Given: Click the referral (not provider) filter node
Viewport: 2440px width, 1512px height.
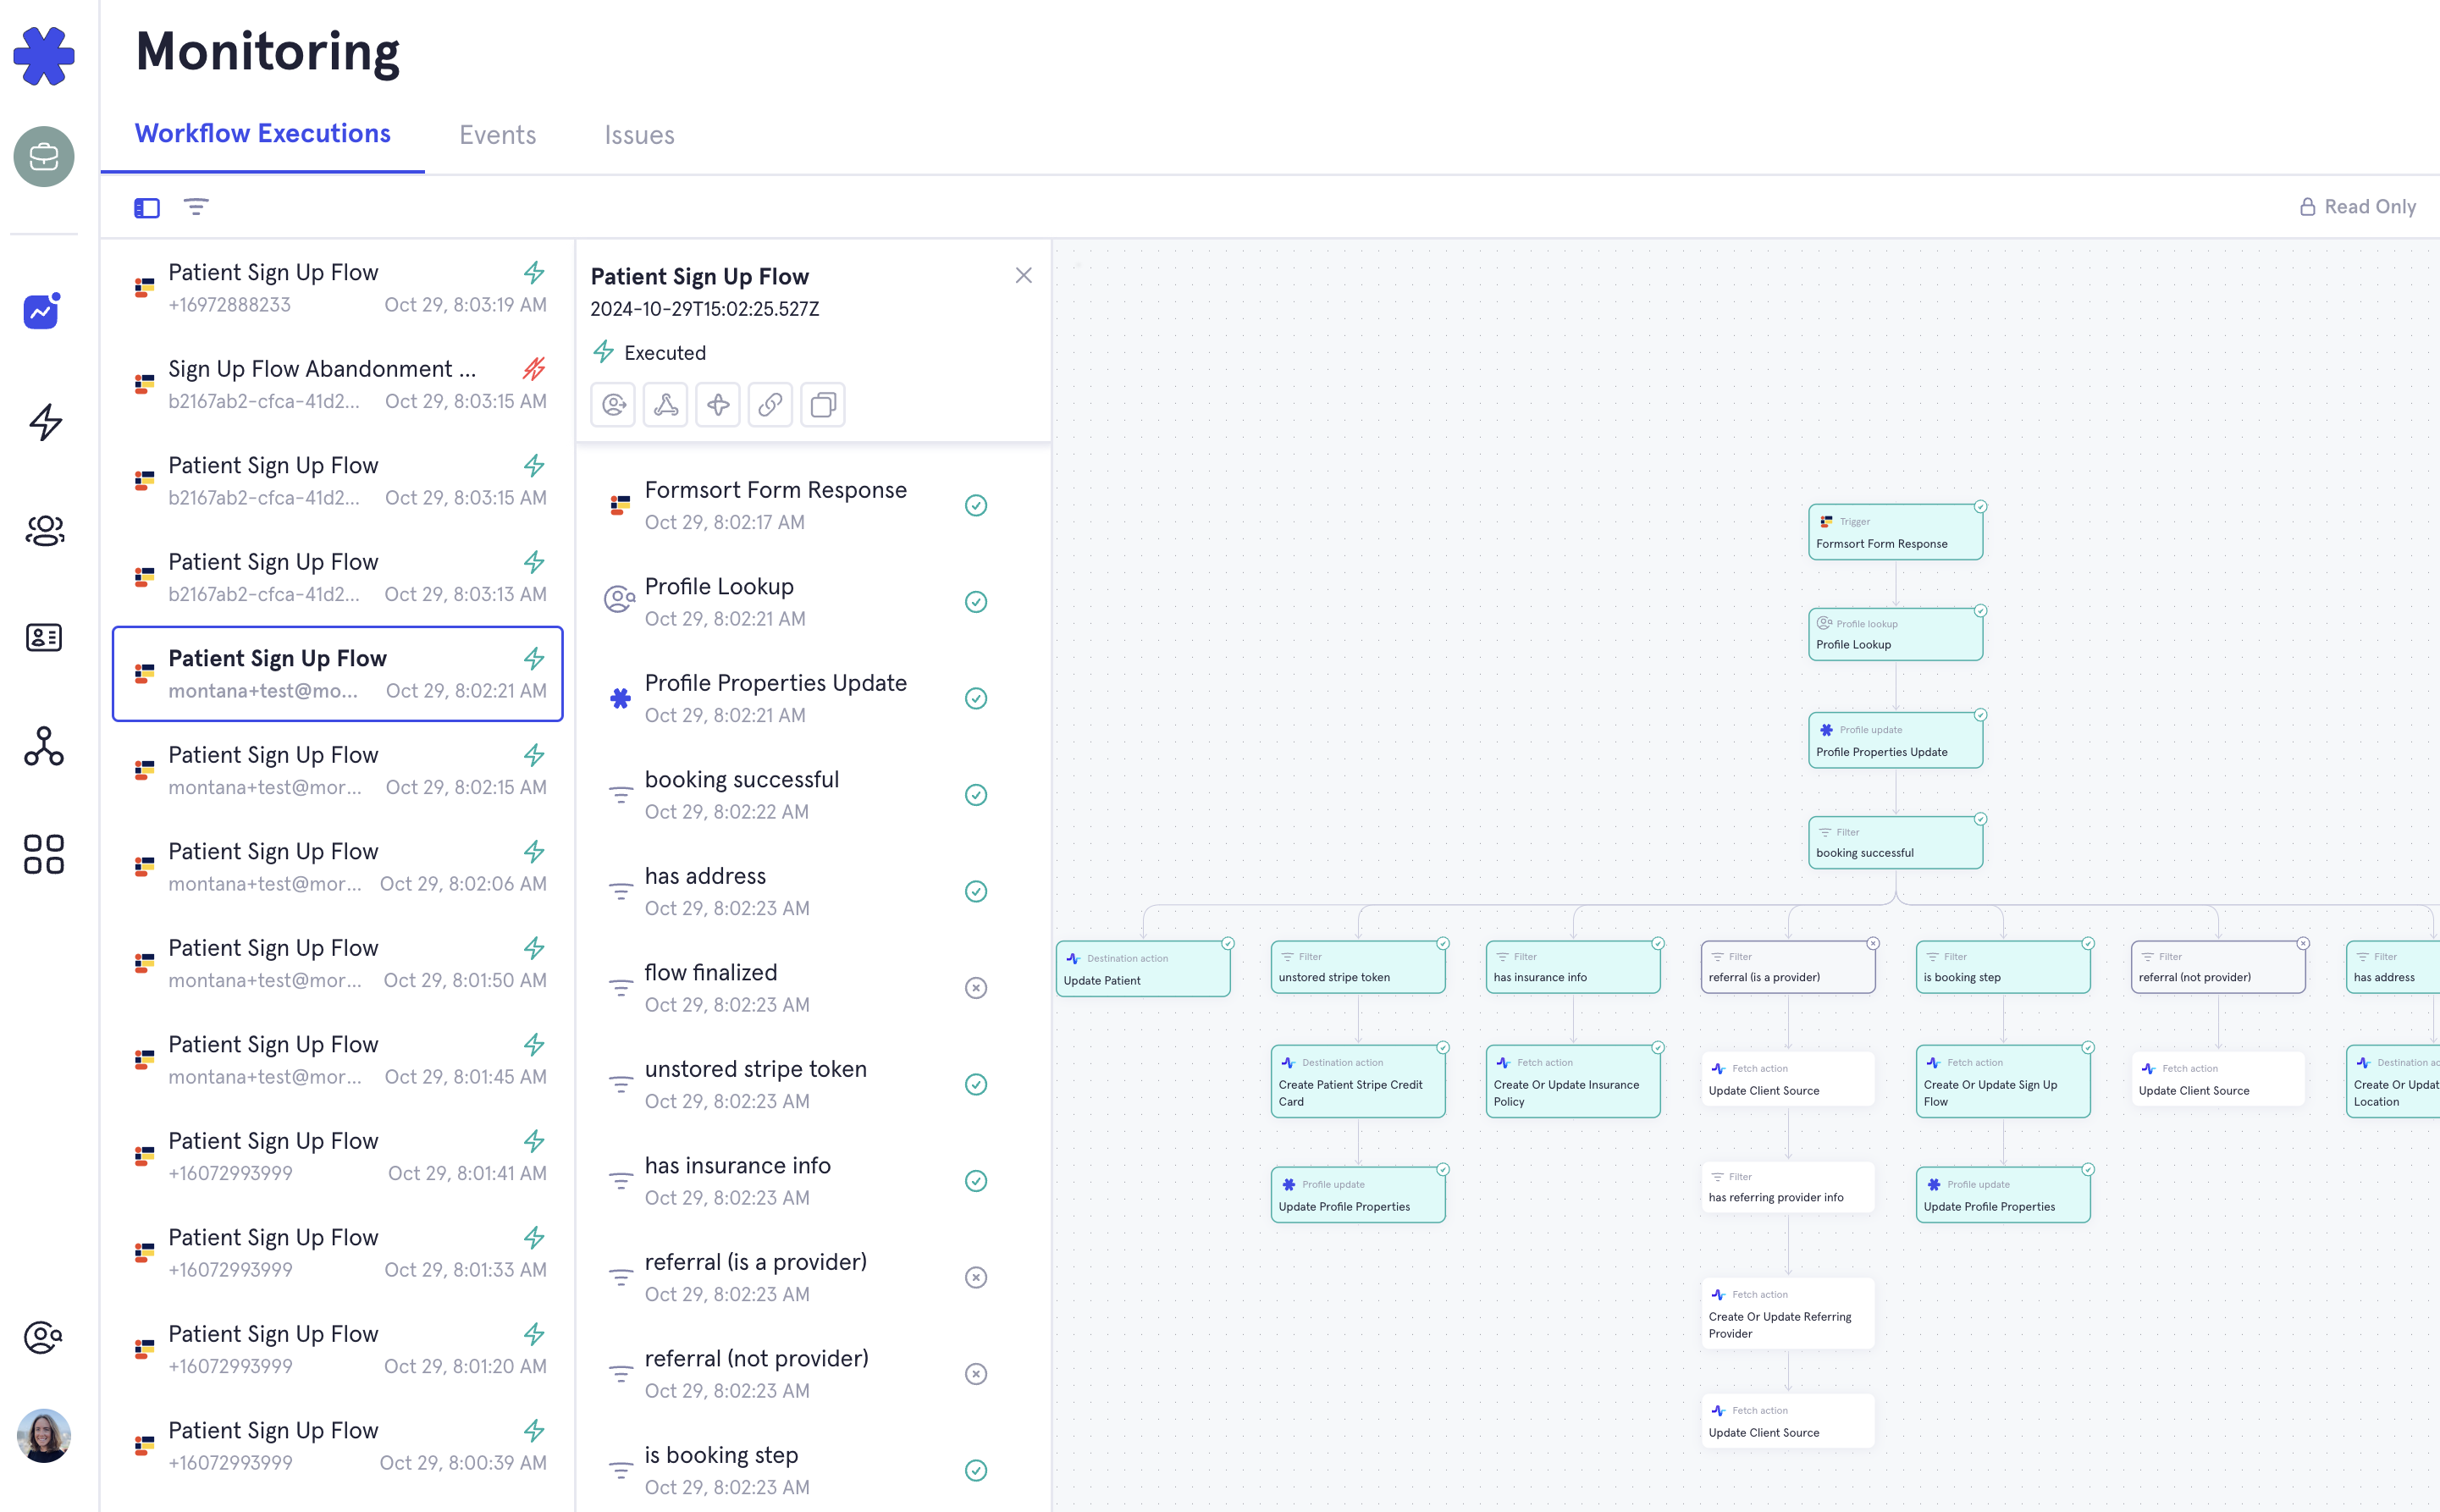Looking at the screenshot, I should [x=2218, y=967].
